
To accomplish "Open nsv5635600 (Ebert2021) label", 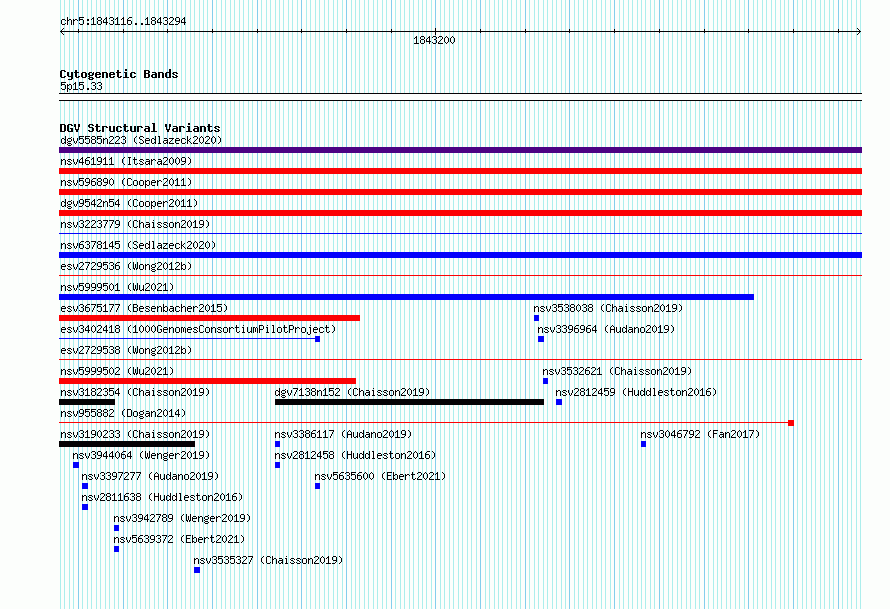I will point(380,476).
